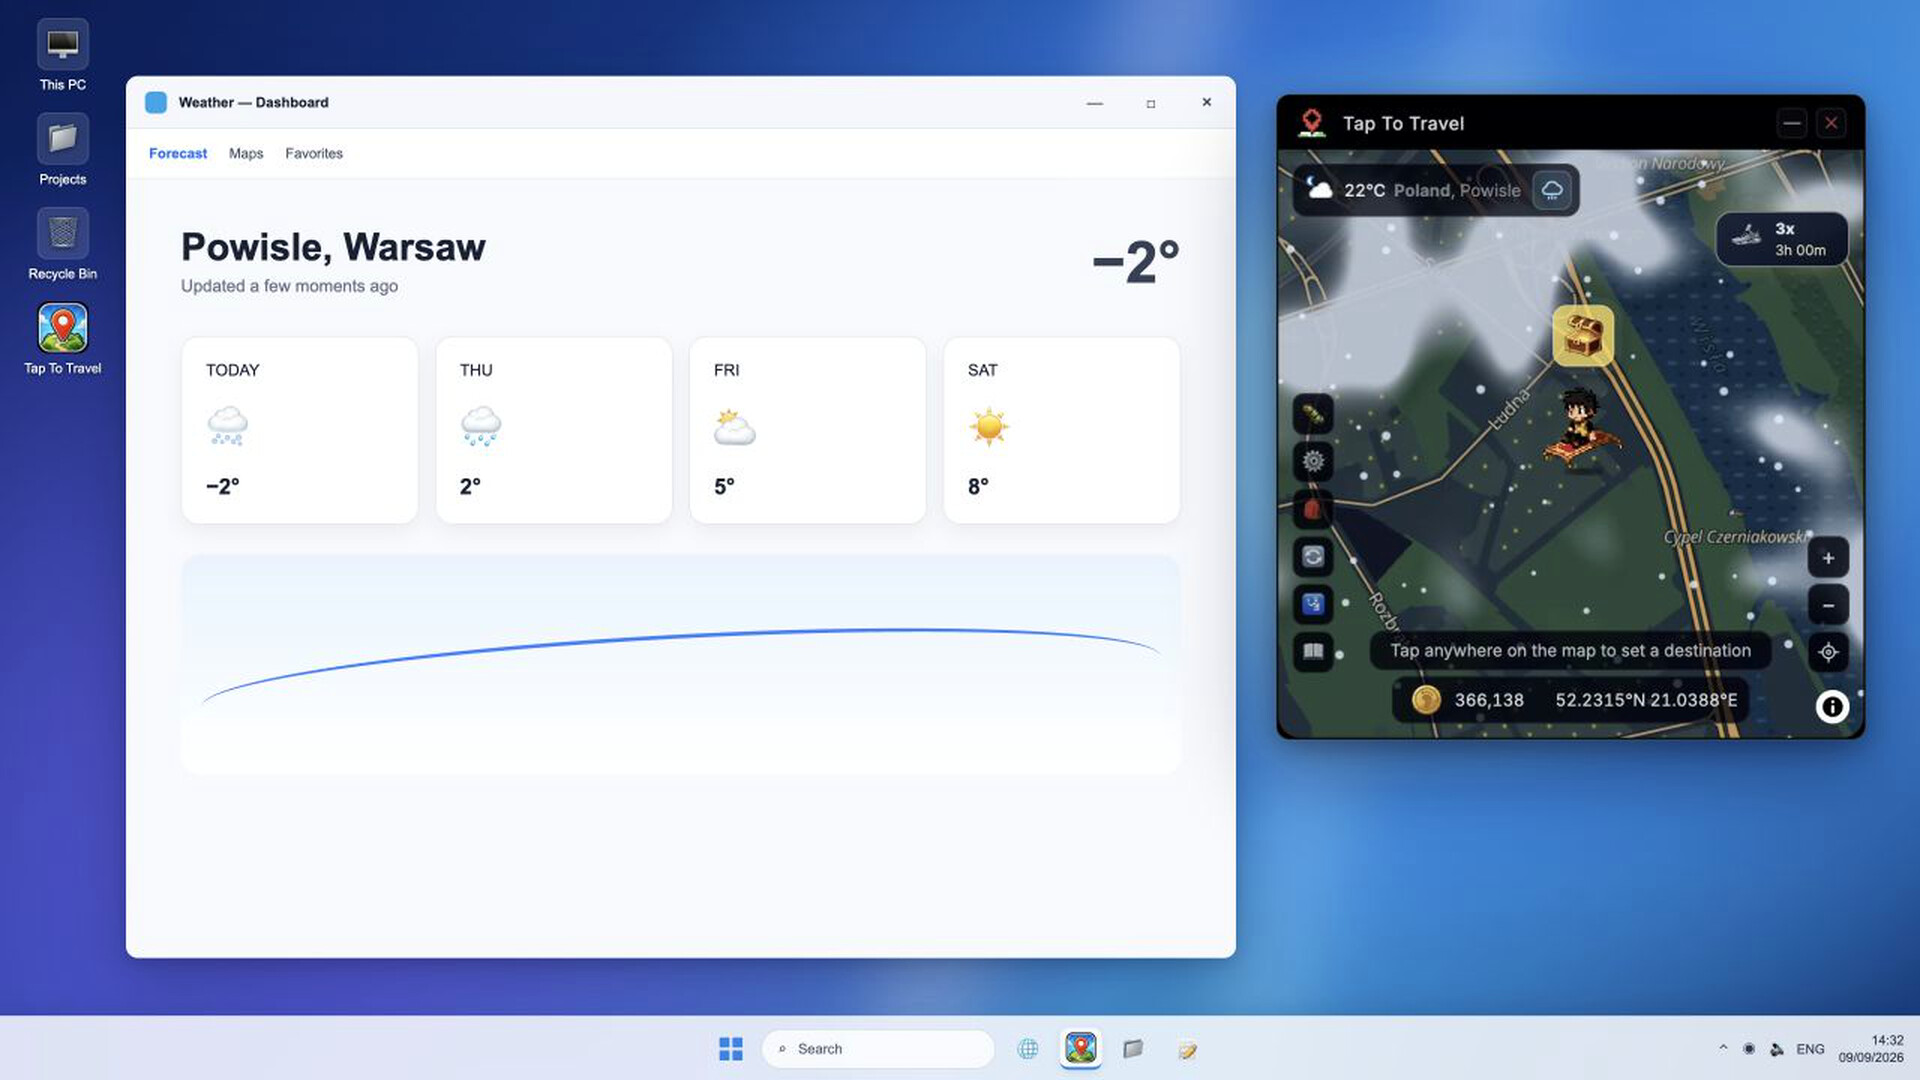The width and height of the screenshot is (1920, 1080).
Task: Open the Tap To Travel desktop shortcut
Action: click(62, 339)
